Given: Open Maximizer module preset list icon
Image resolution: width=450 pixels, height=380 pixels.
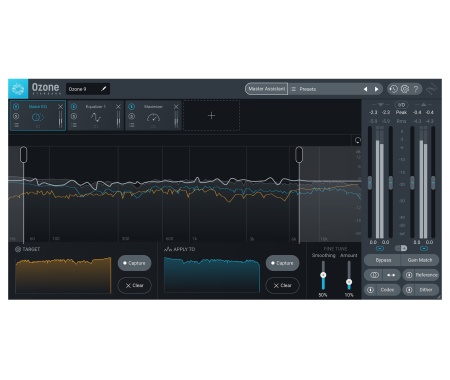Looking at the screenshot, I should [x=132, y=125].
